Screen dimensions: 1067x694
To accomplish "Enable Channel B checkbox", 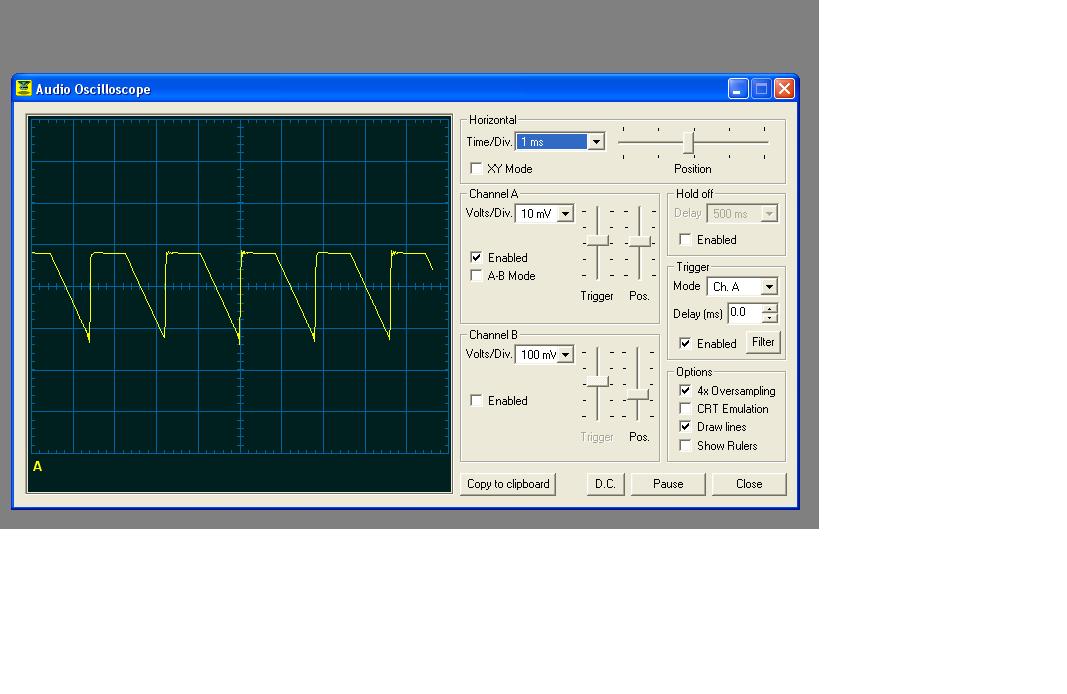I will tap(476, 400).
